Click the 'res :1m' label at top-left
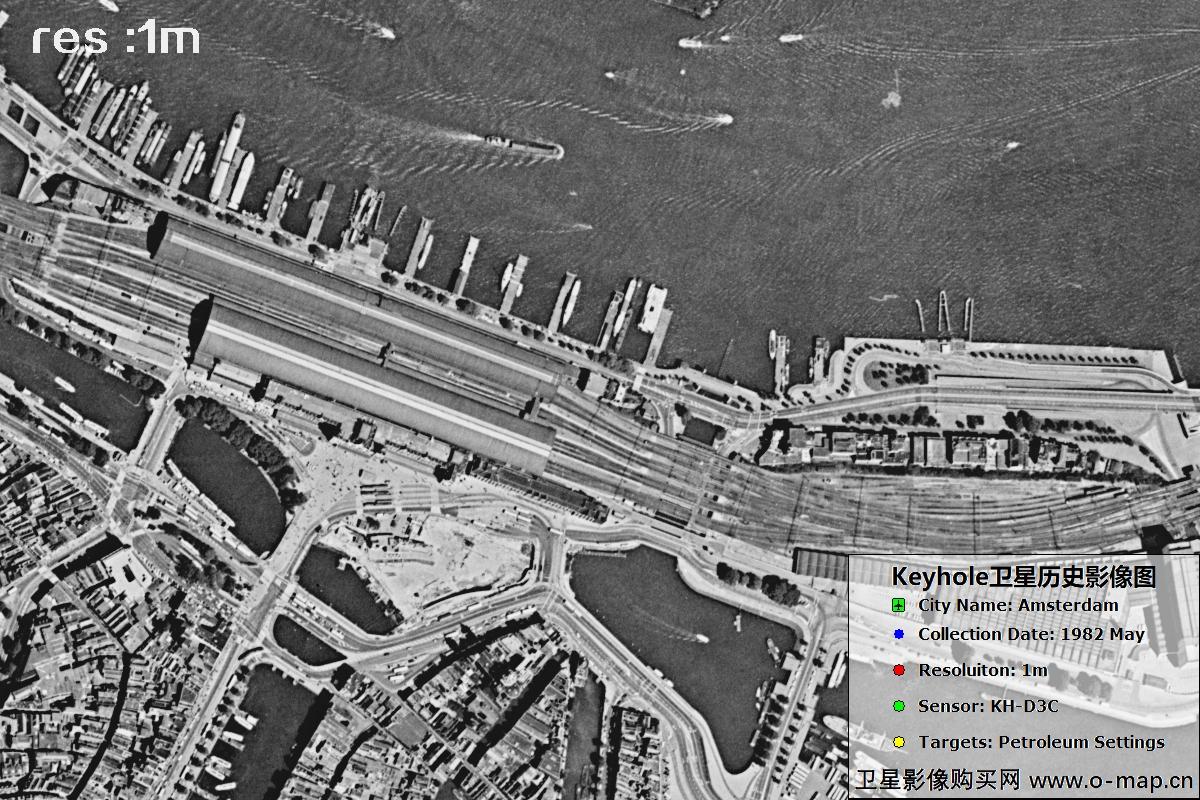This screenshot has height=800, width=1200. [x=115, y=39]
